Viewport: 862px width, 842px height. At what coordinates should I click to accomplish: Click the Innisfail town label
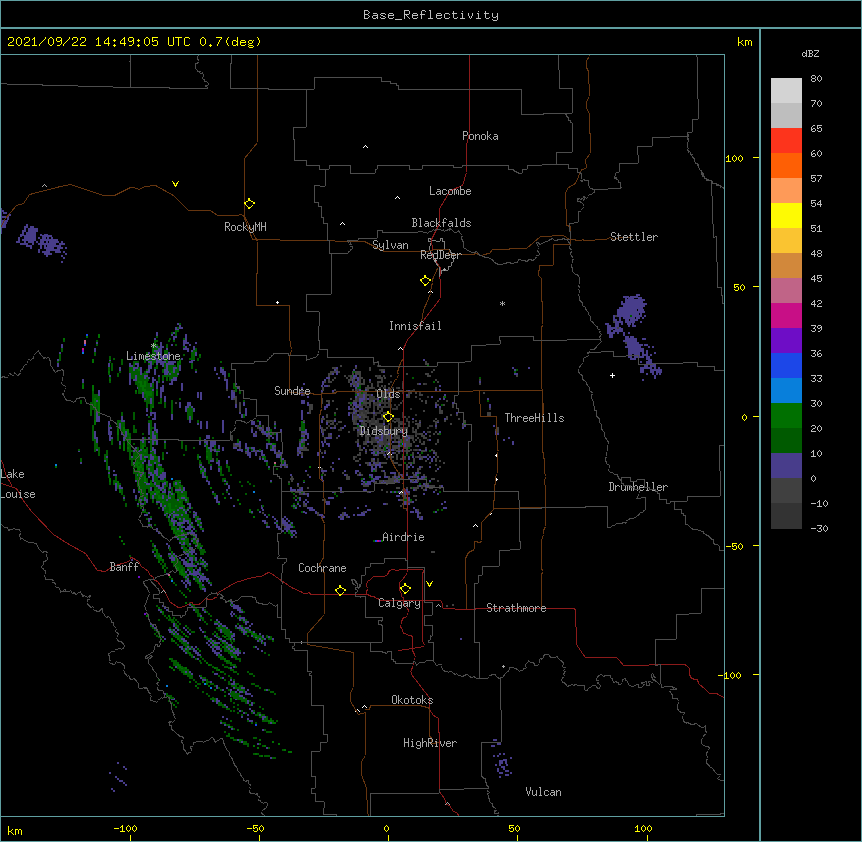point(415,326)
